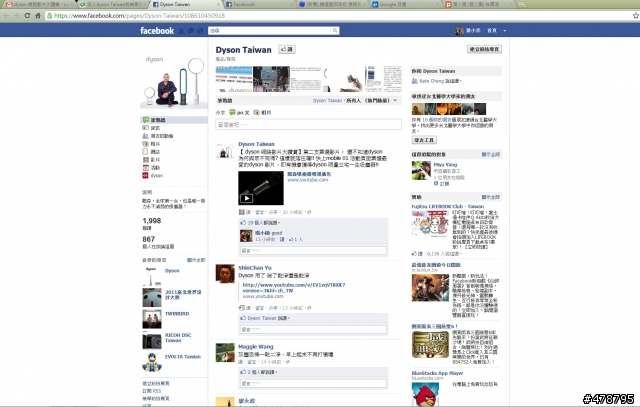This screenshot has height=407, width=640.
Task: Click the comment box under the first post
Action: point(313,250)
